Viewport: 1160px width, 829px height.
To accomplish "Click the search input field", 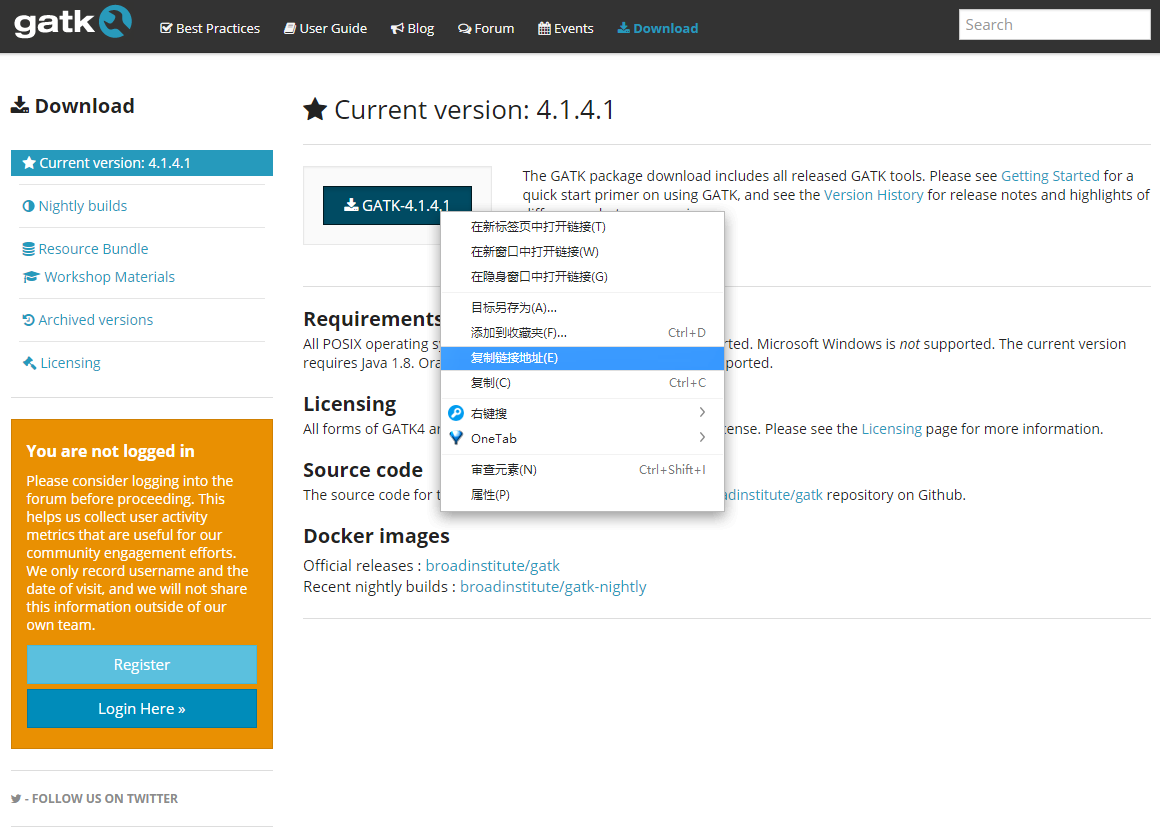I will tap(1054, 25).
